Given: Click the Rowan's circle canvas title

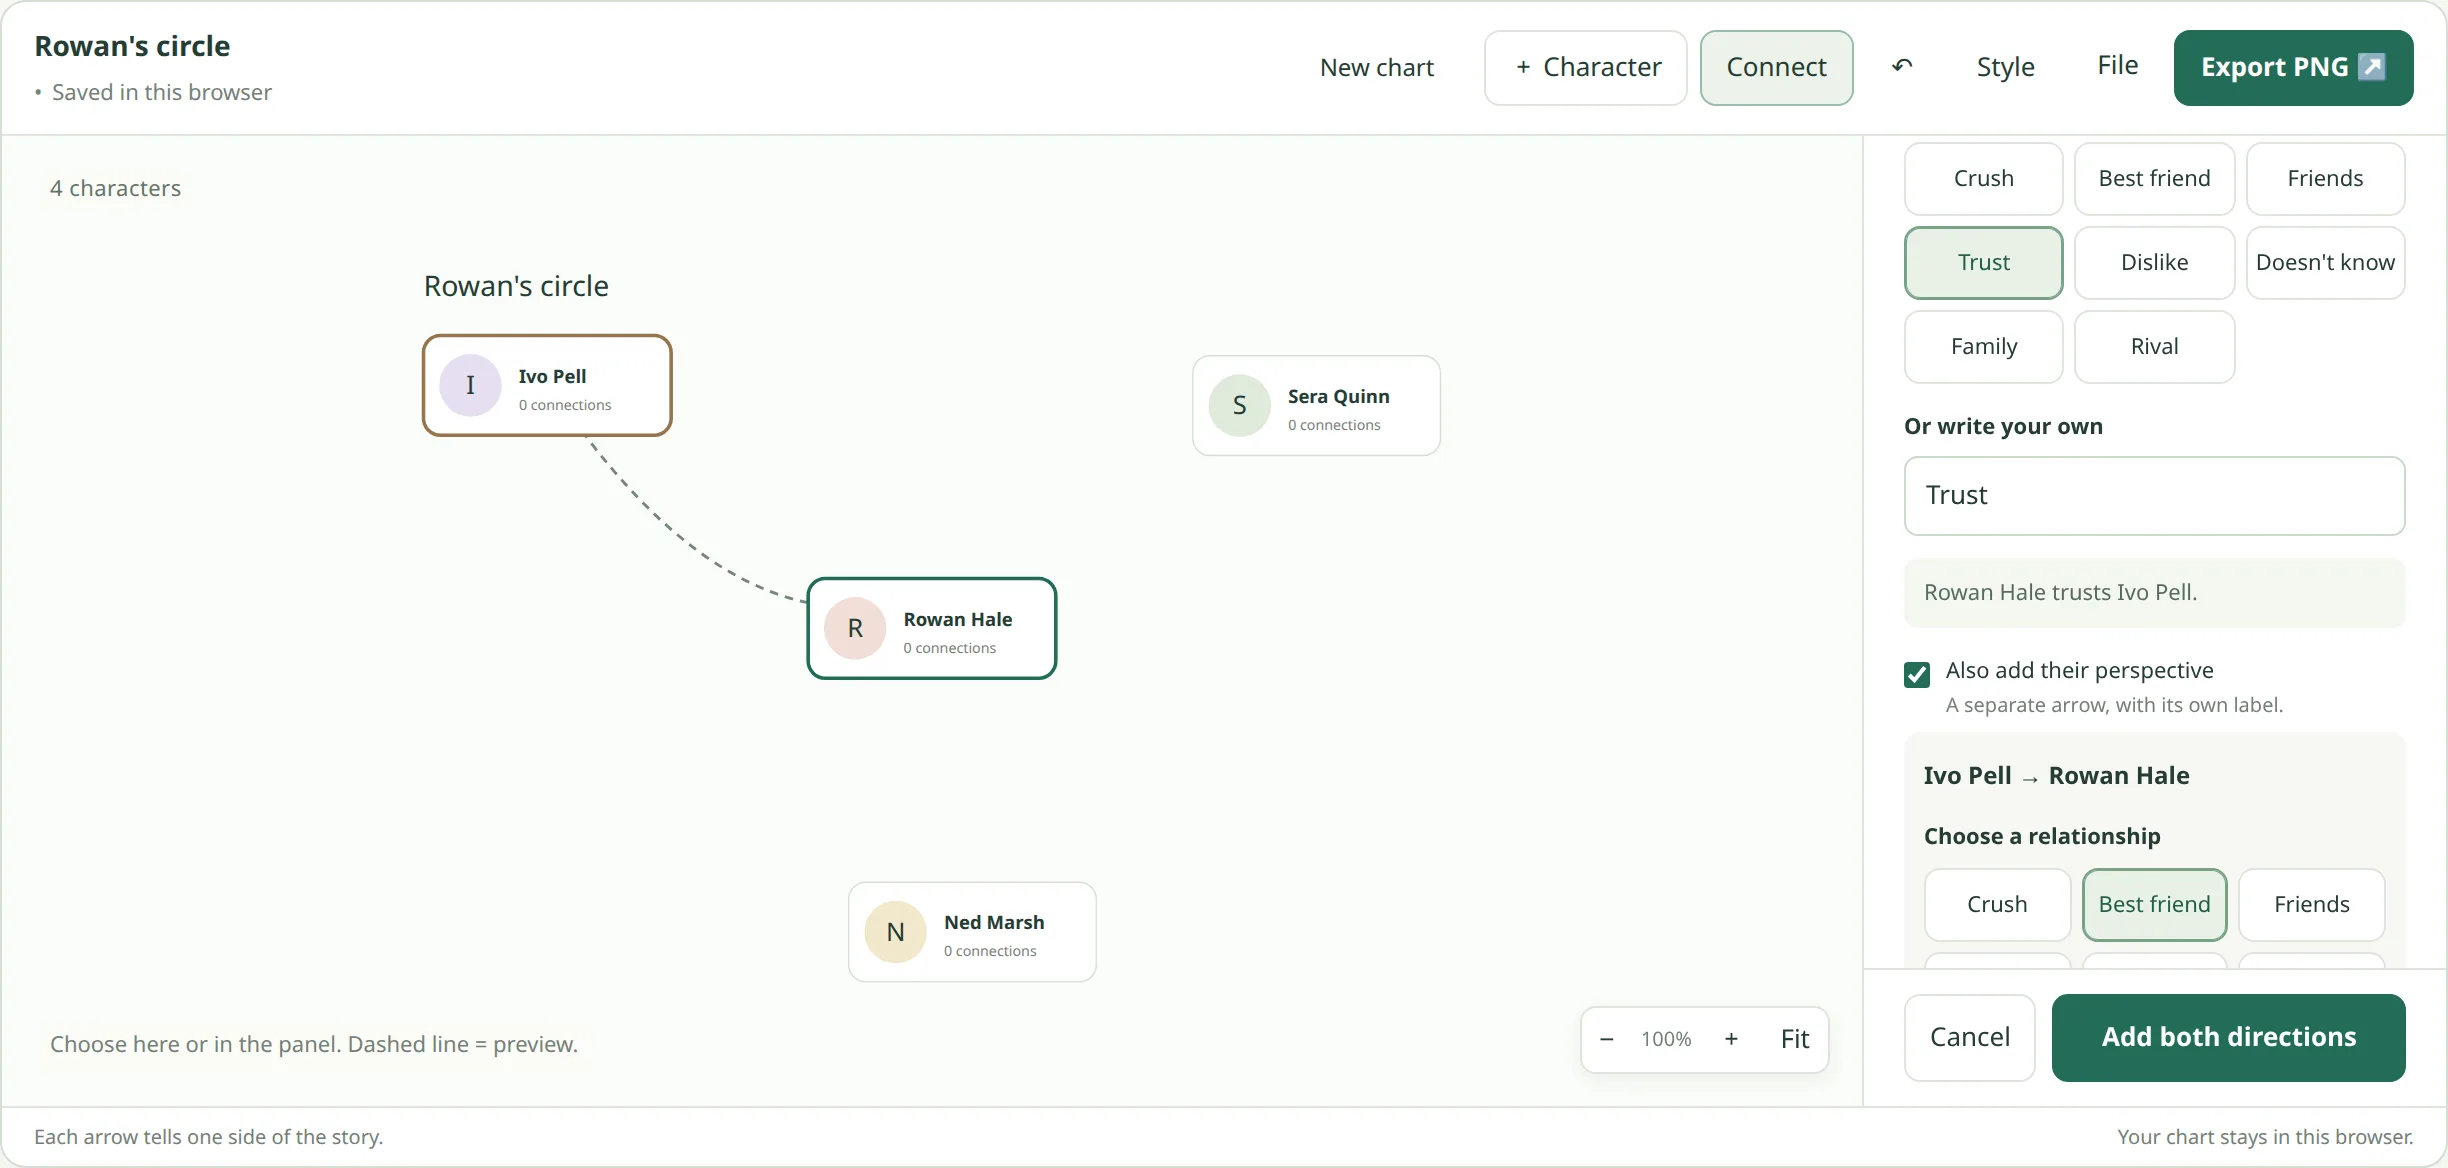Looking at the screenshot, I should 516,286.
